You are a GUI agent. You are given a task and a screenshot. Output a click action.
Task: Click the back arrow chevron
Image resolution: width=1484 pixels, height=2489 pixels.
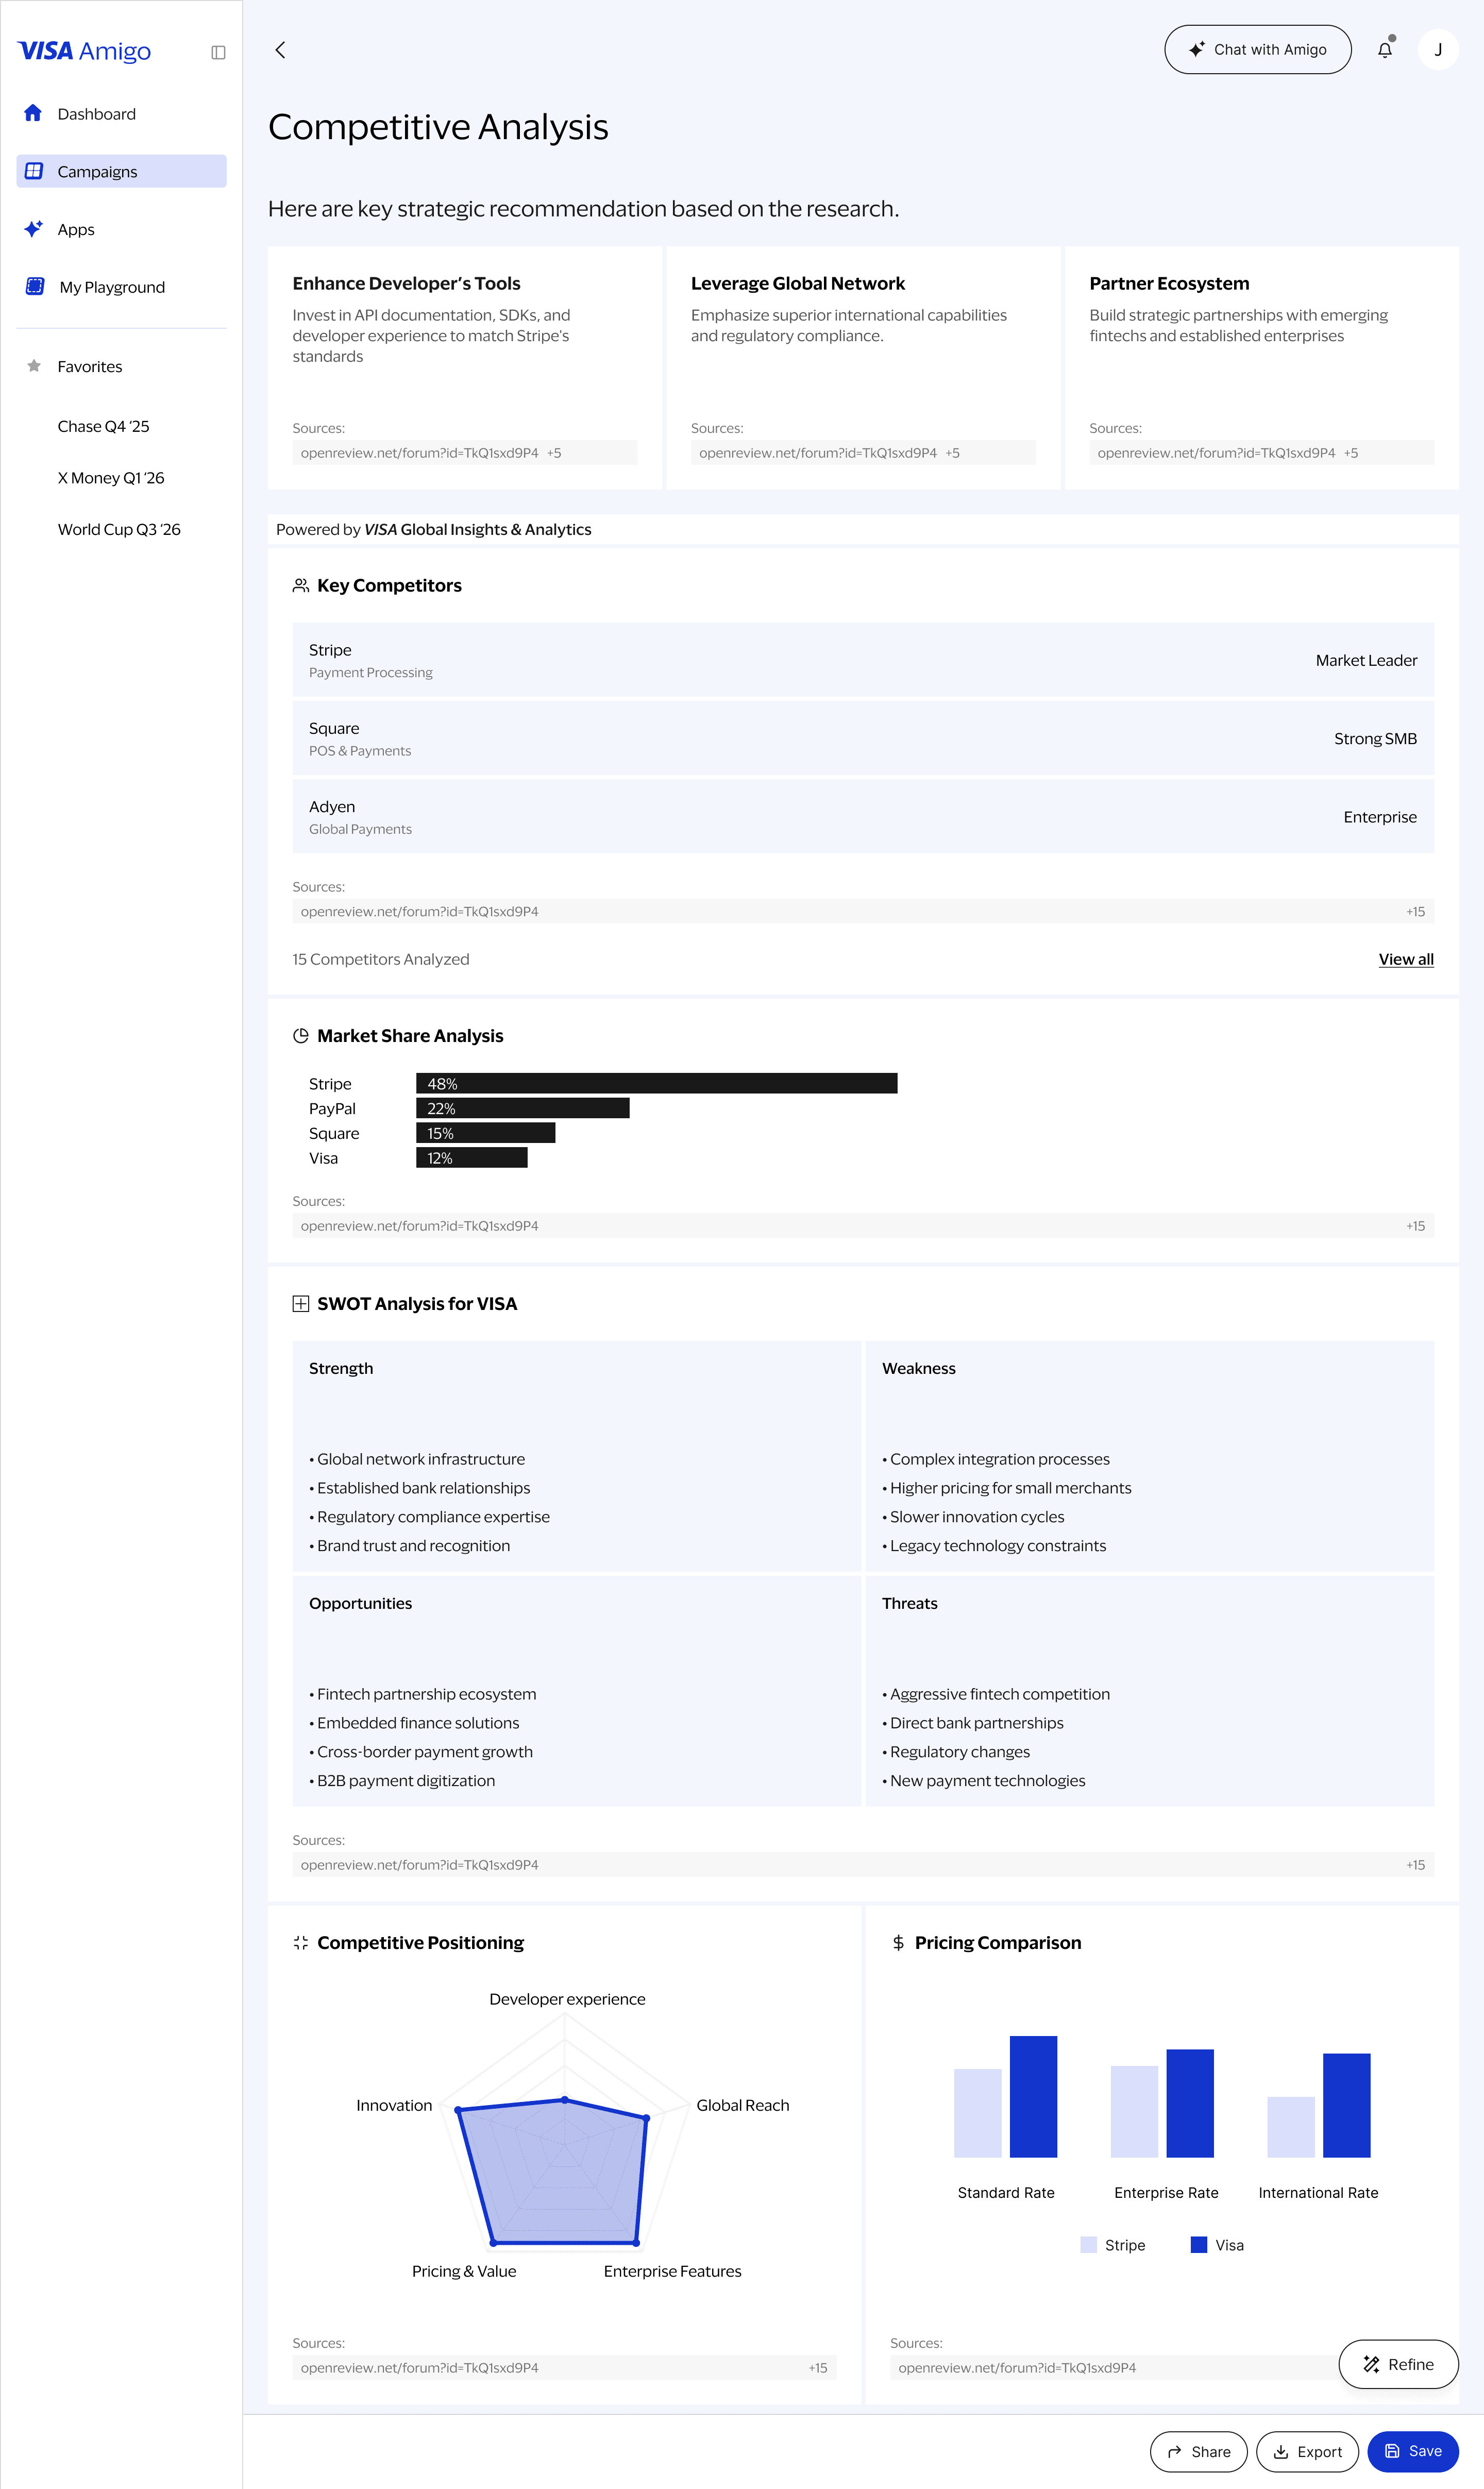click(x=280, y=50)
